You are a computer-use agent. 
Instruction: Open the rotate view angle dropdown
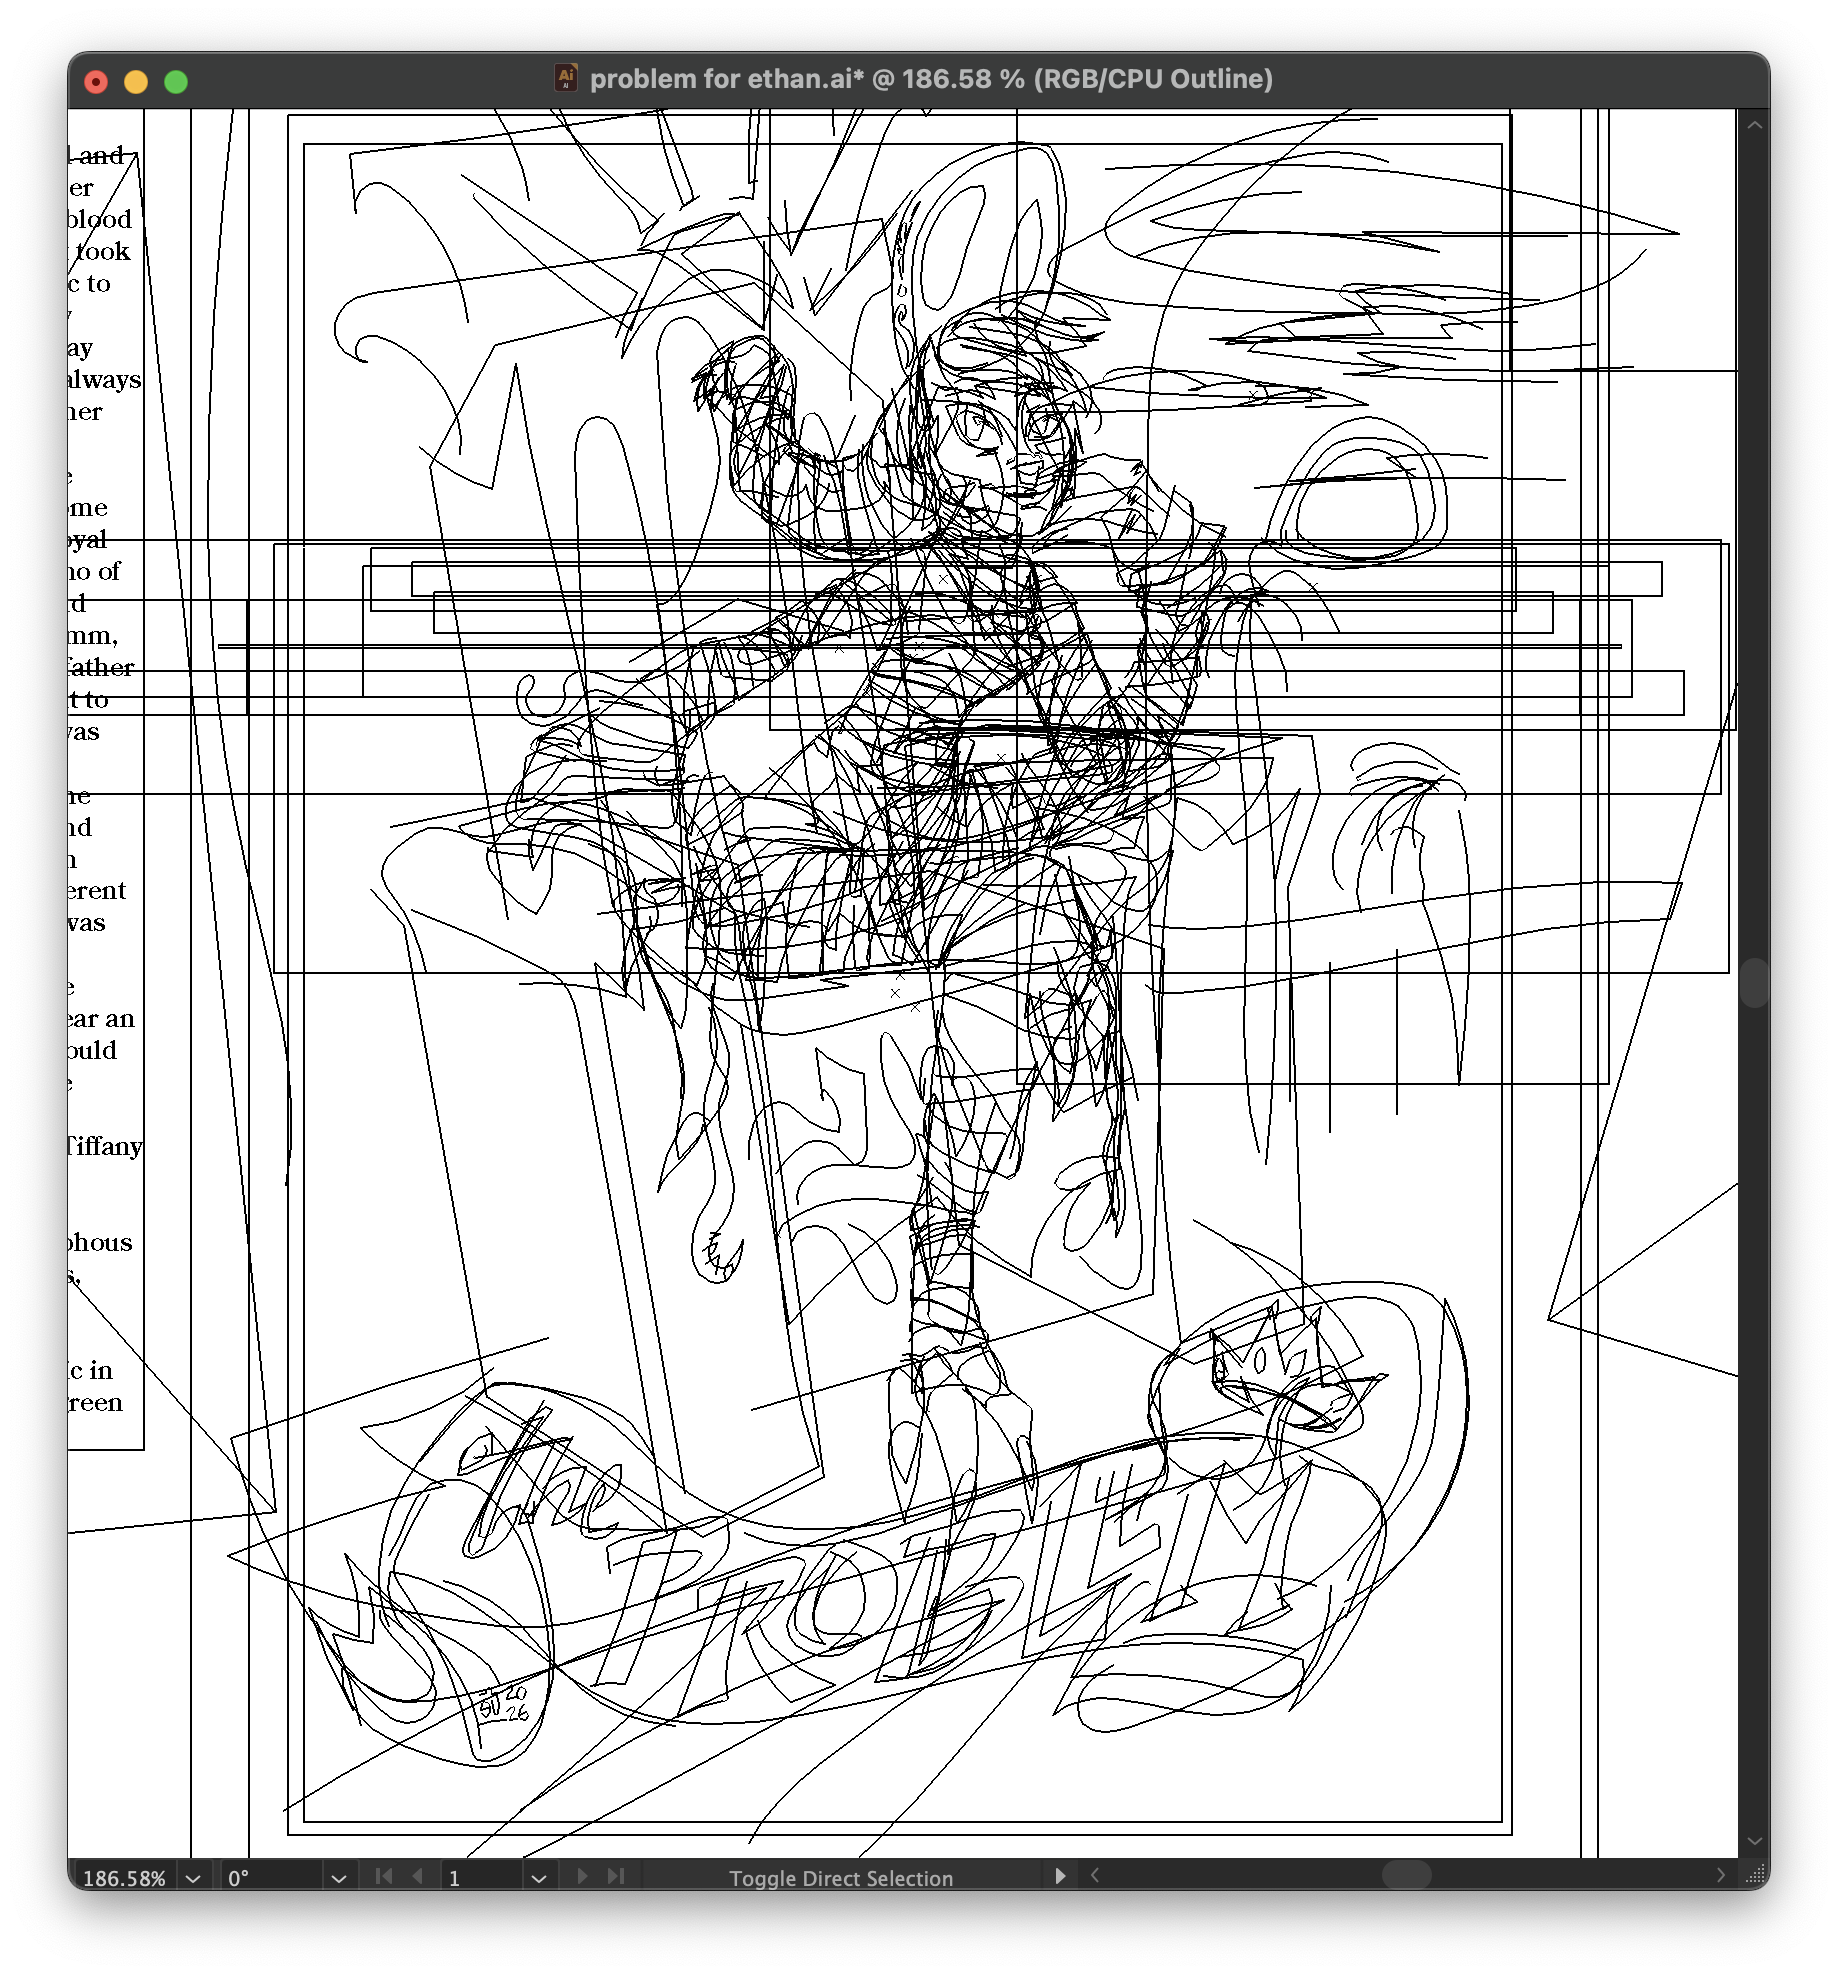[338, 1878]
